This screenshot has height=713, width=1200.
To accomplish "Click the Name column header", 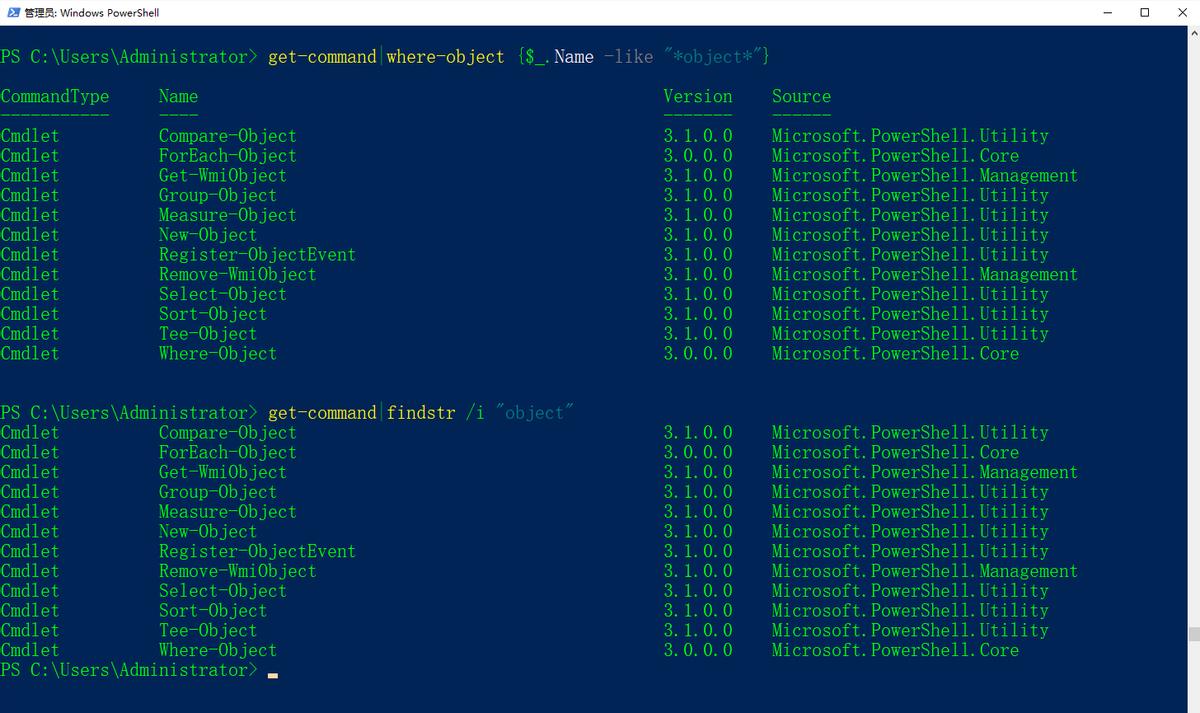I will click(178, 97).
